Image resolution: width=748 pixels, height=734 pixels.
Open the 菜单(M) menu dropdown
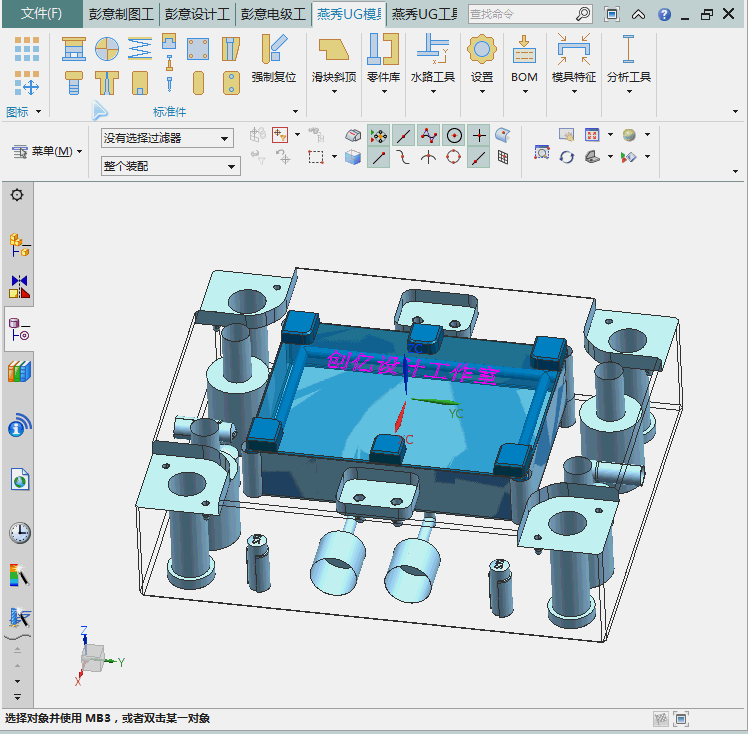[x=47, y=152]
